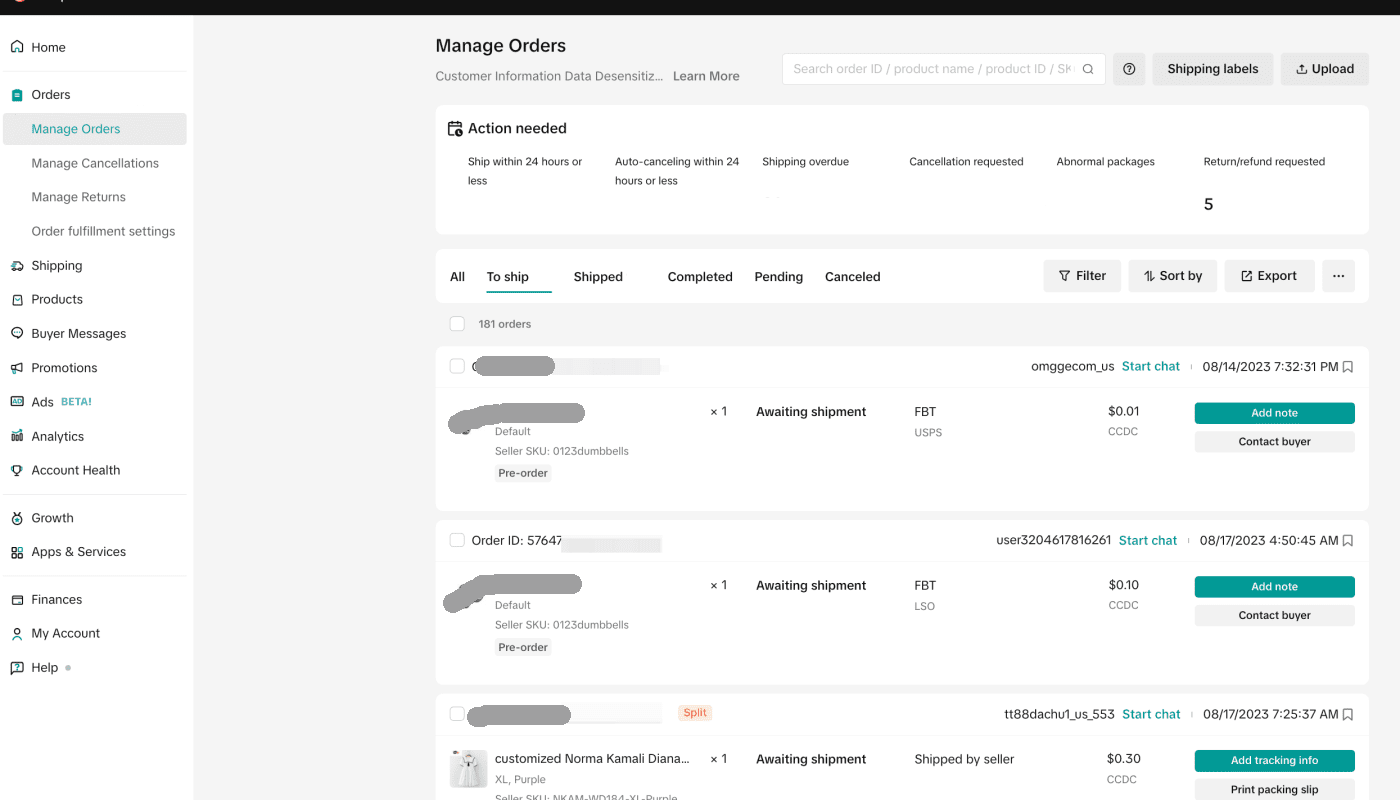Image resolution: width=1400 pixels, height=800 pixels.
Task: Contact buyer for the $0.01 order
Action: (1275, 442)
